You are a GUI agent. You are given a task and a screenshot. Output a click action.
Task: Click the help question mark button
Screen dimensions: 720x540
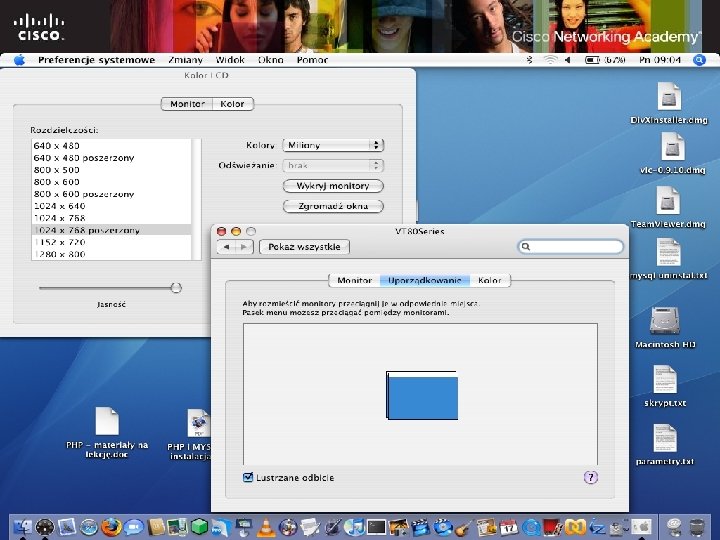pos(590,478)
